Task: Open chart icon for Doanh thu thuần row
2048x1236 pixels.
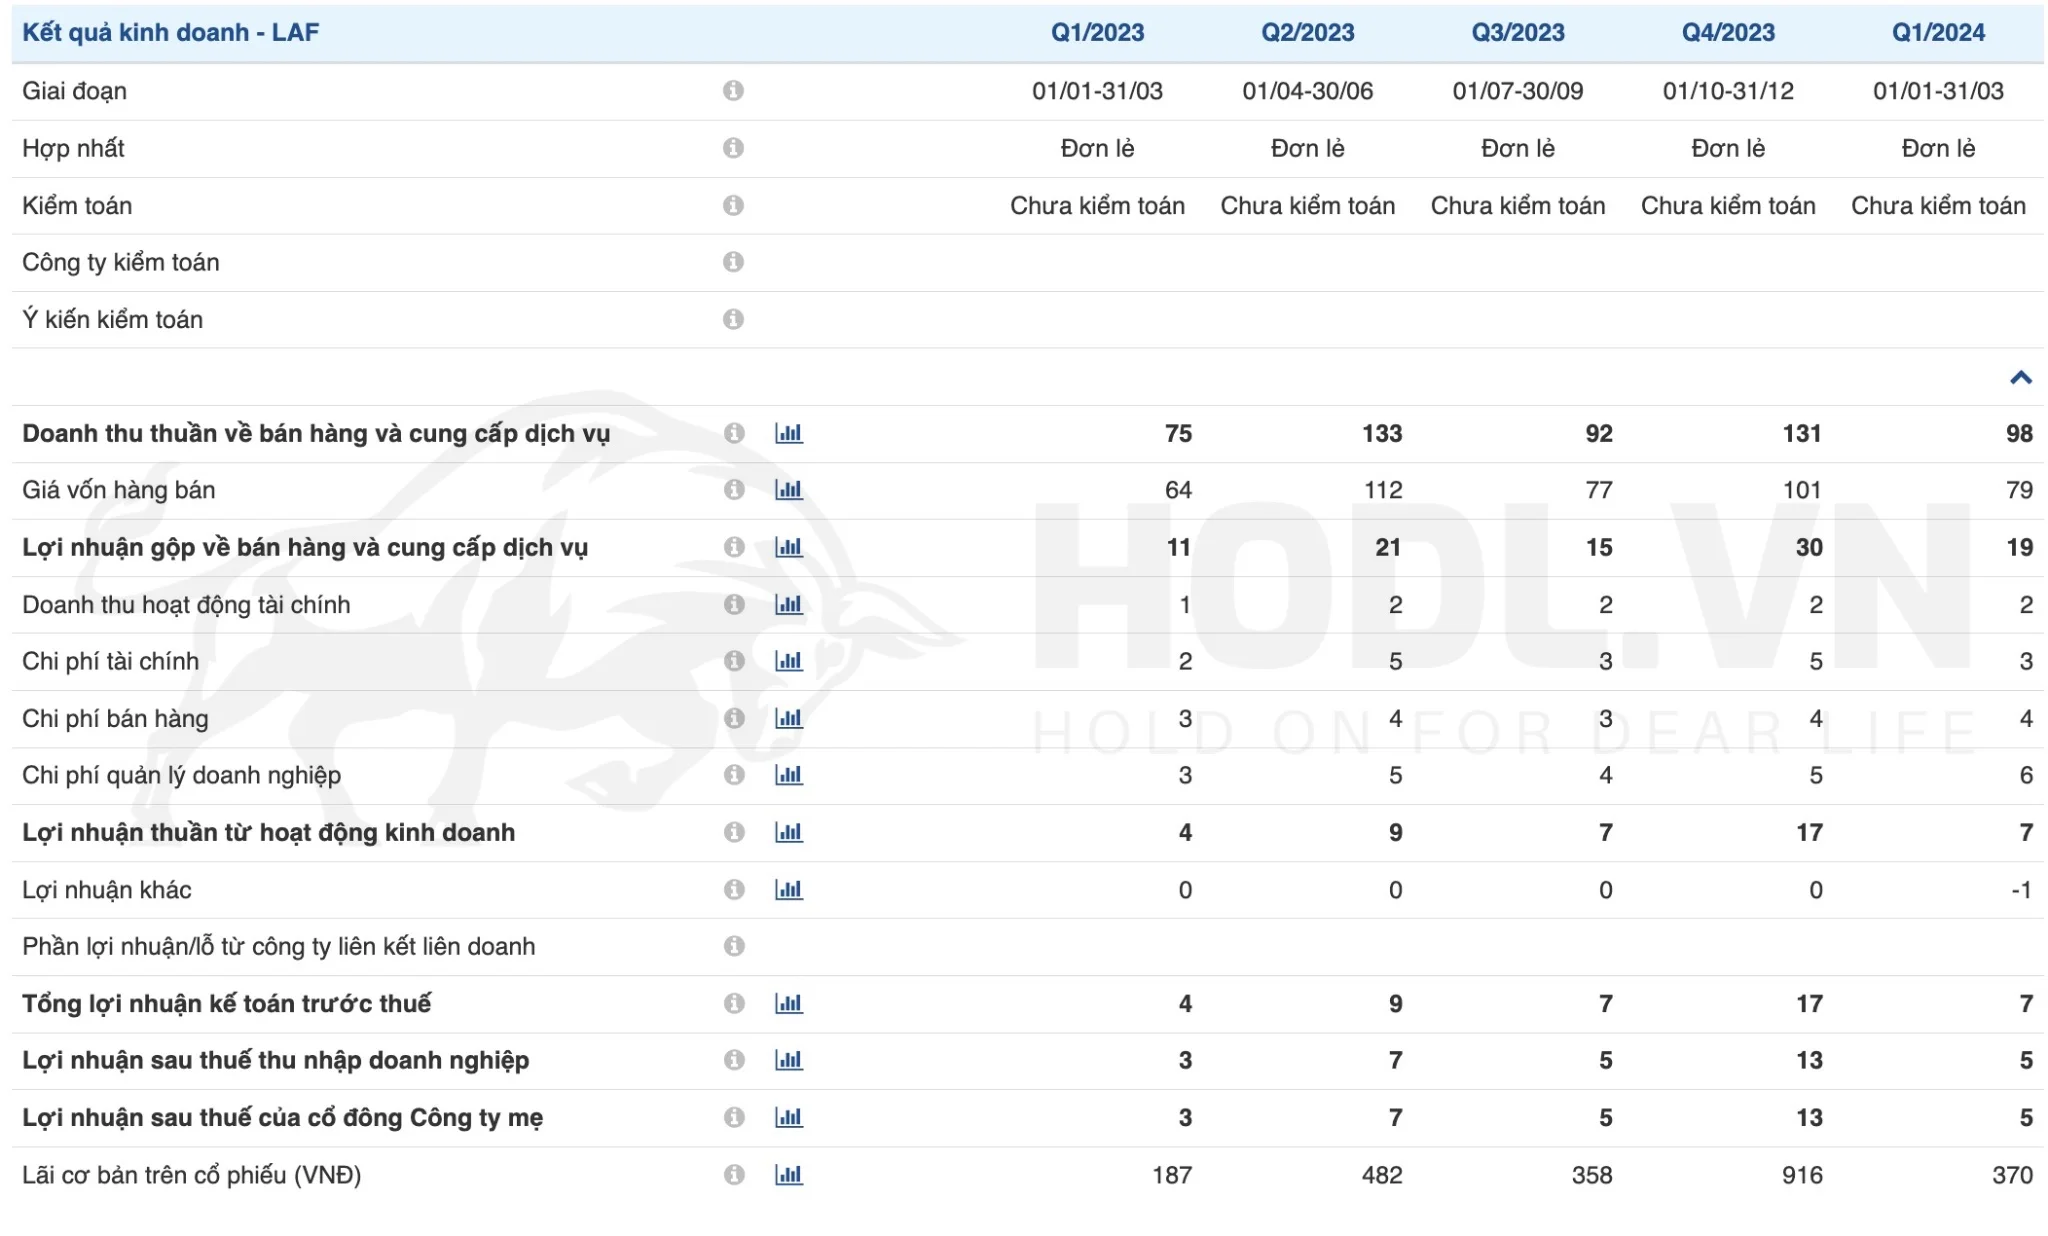Action: [788, 433]
